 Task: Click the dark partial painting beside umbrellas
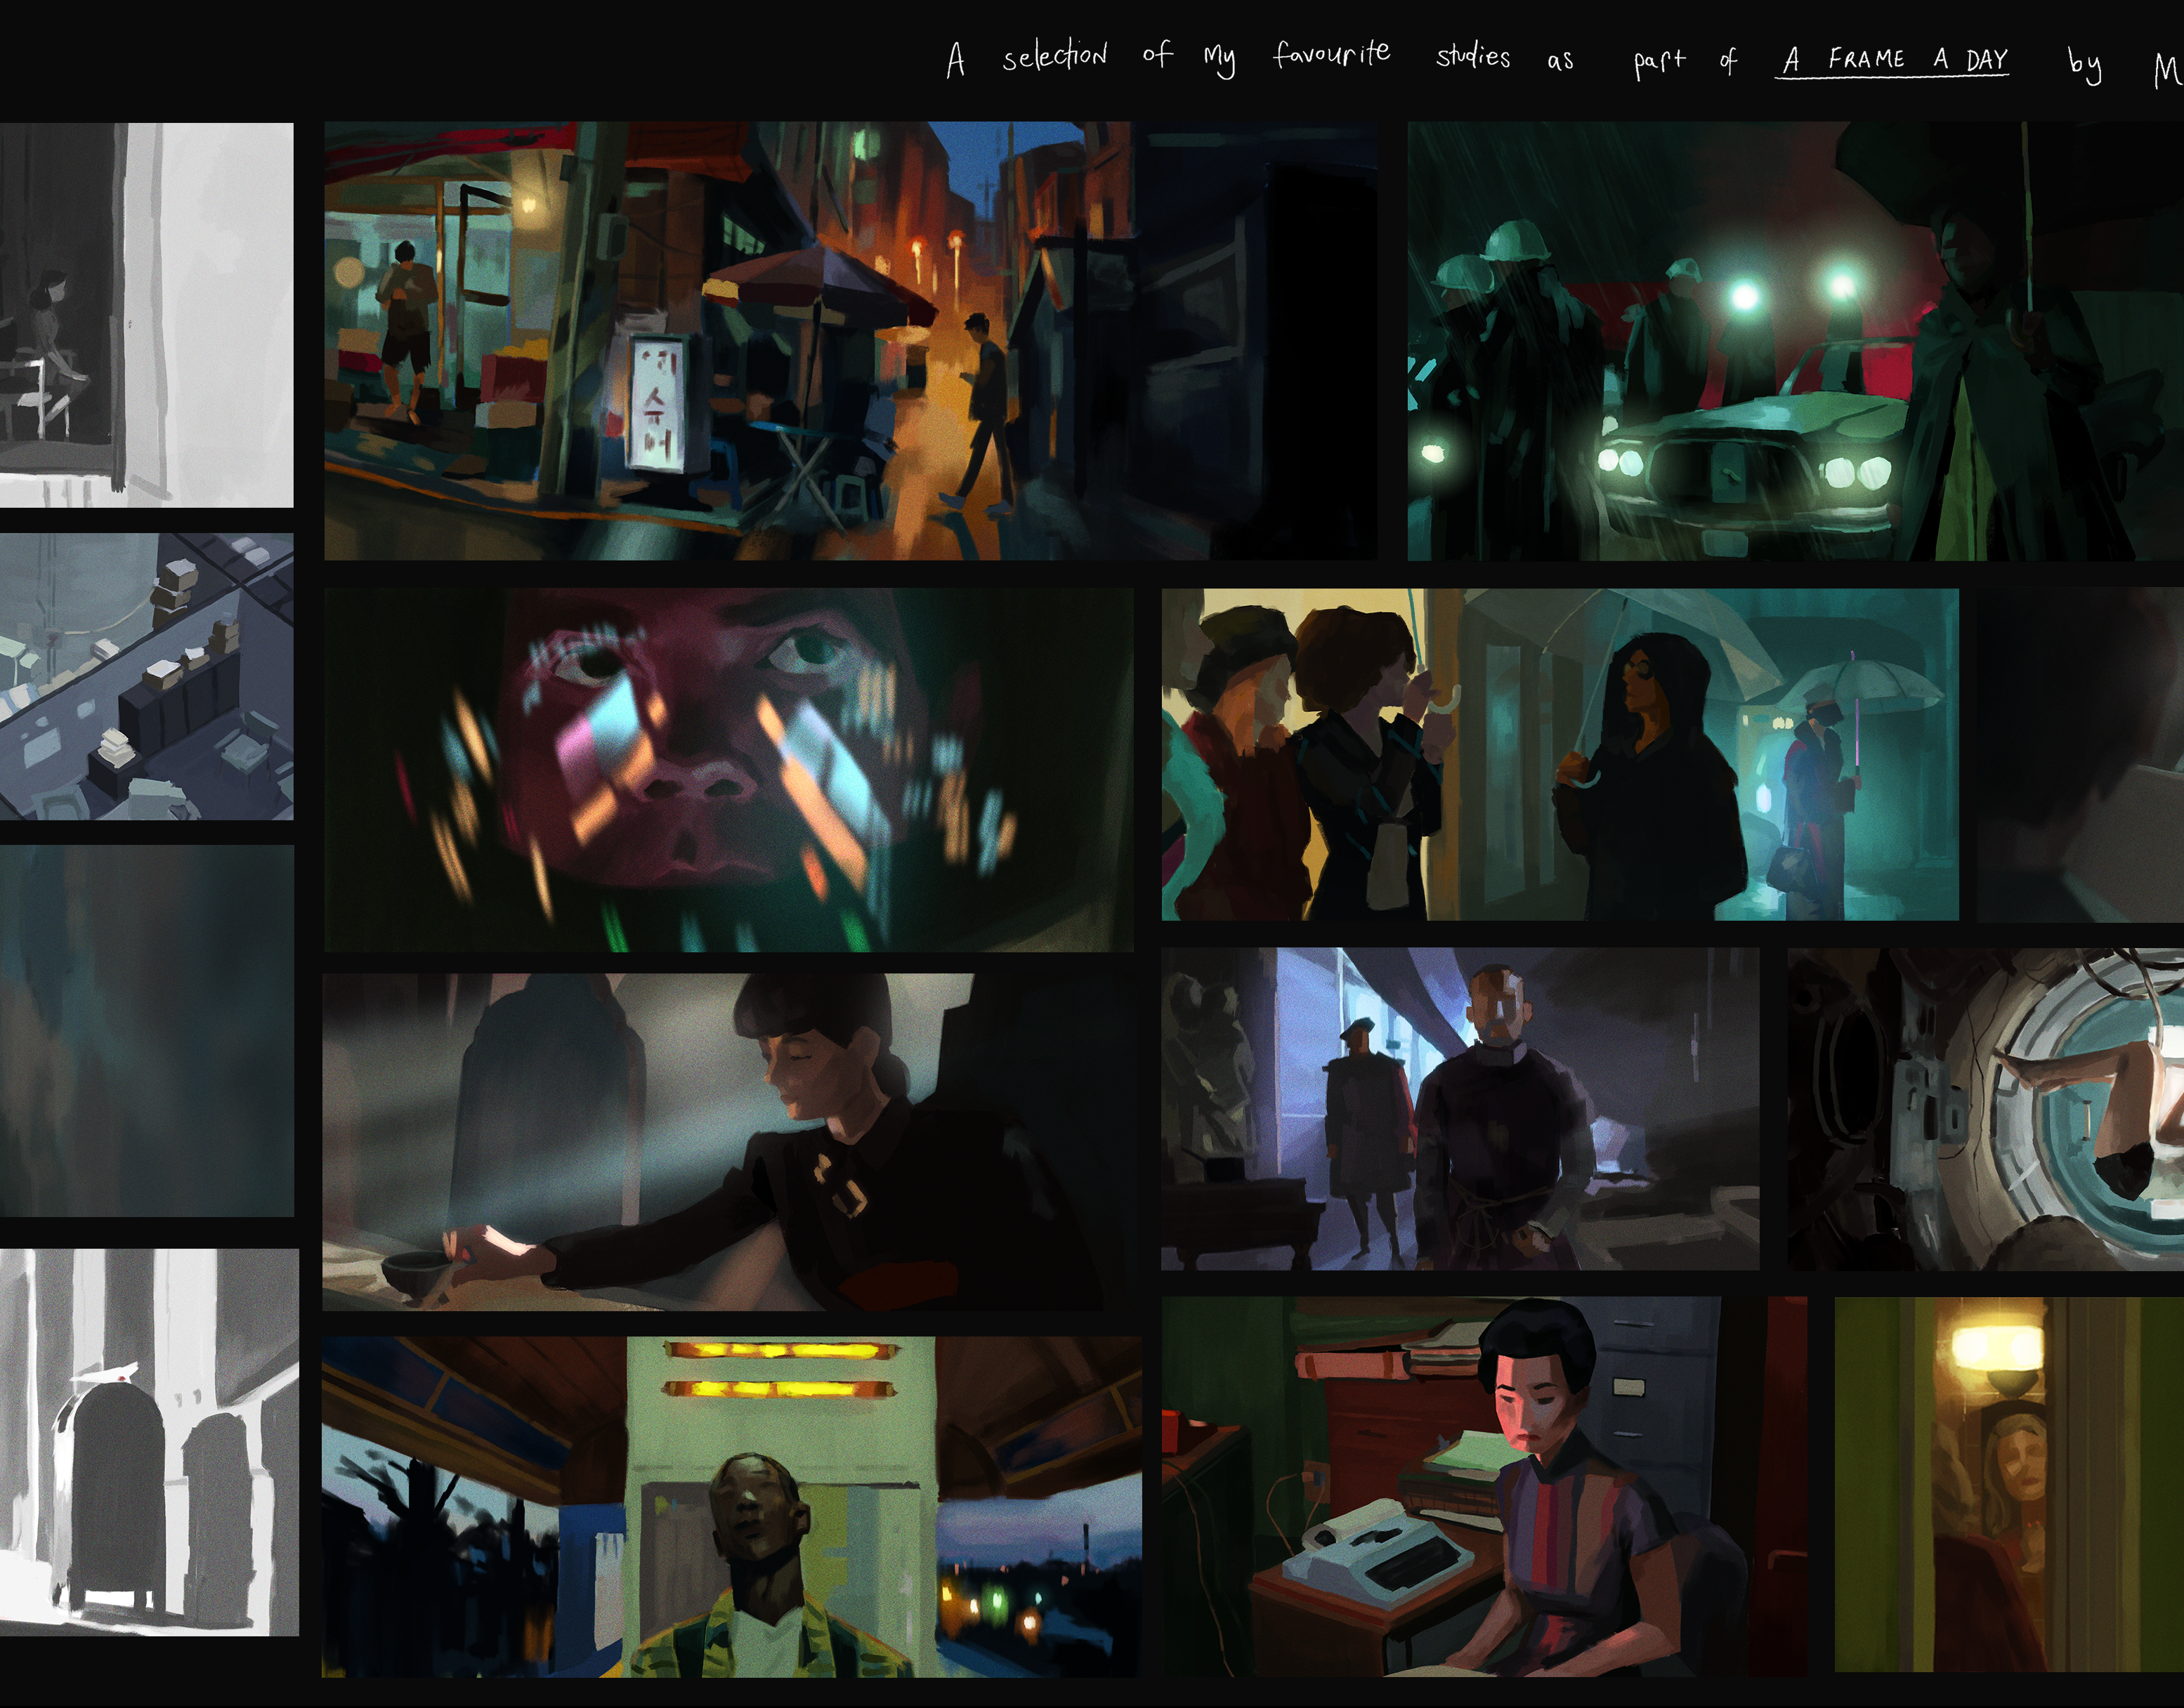tap(2080, 754)
